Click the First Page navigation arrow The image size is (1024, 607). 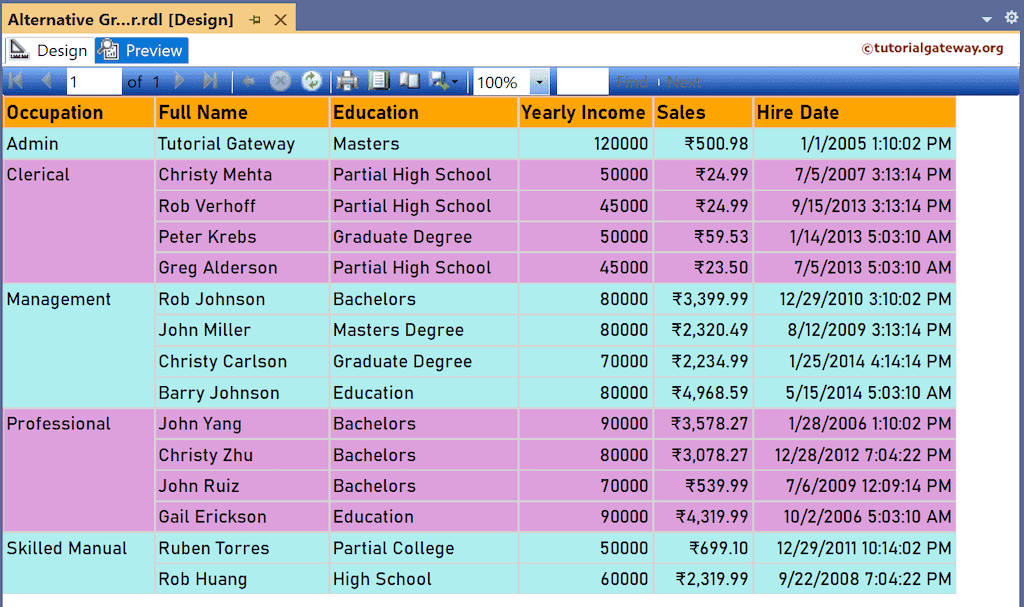tap(16, 82)
